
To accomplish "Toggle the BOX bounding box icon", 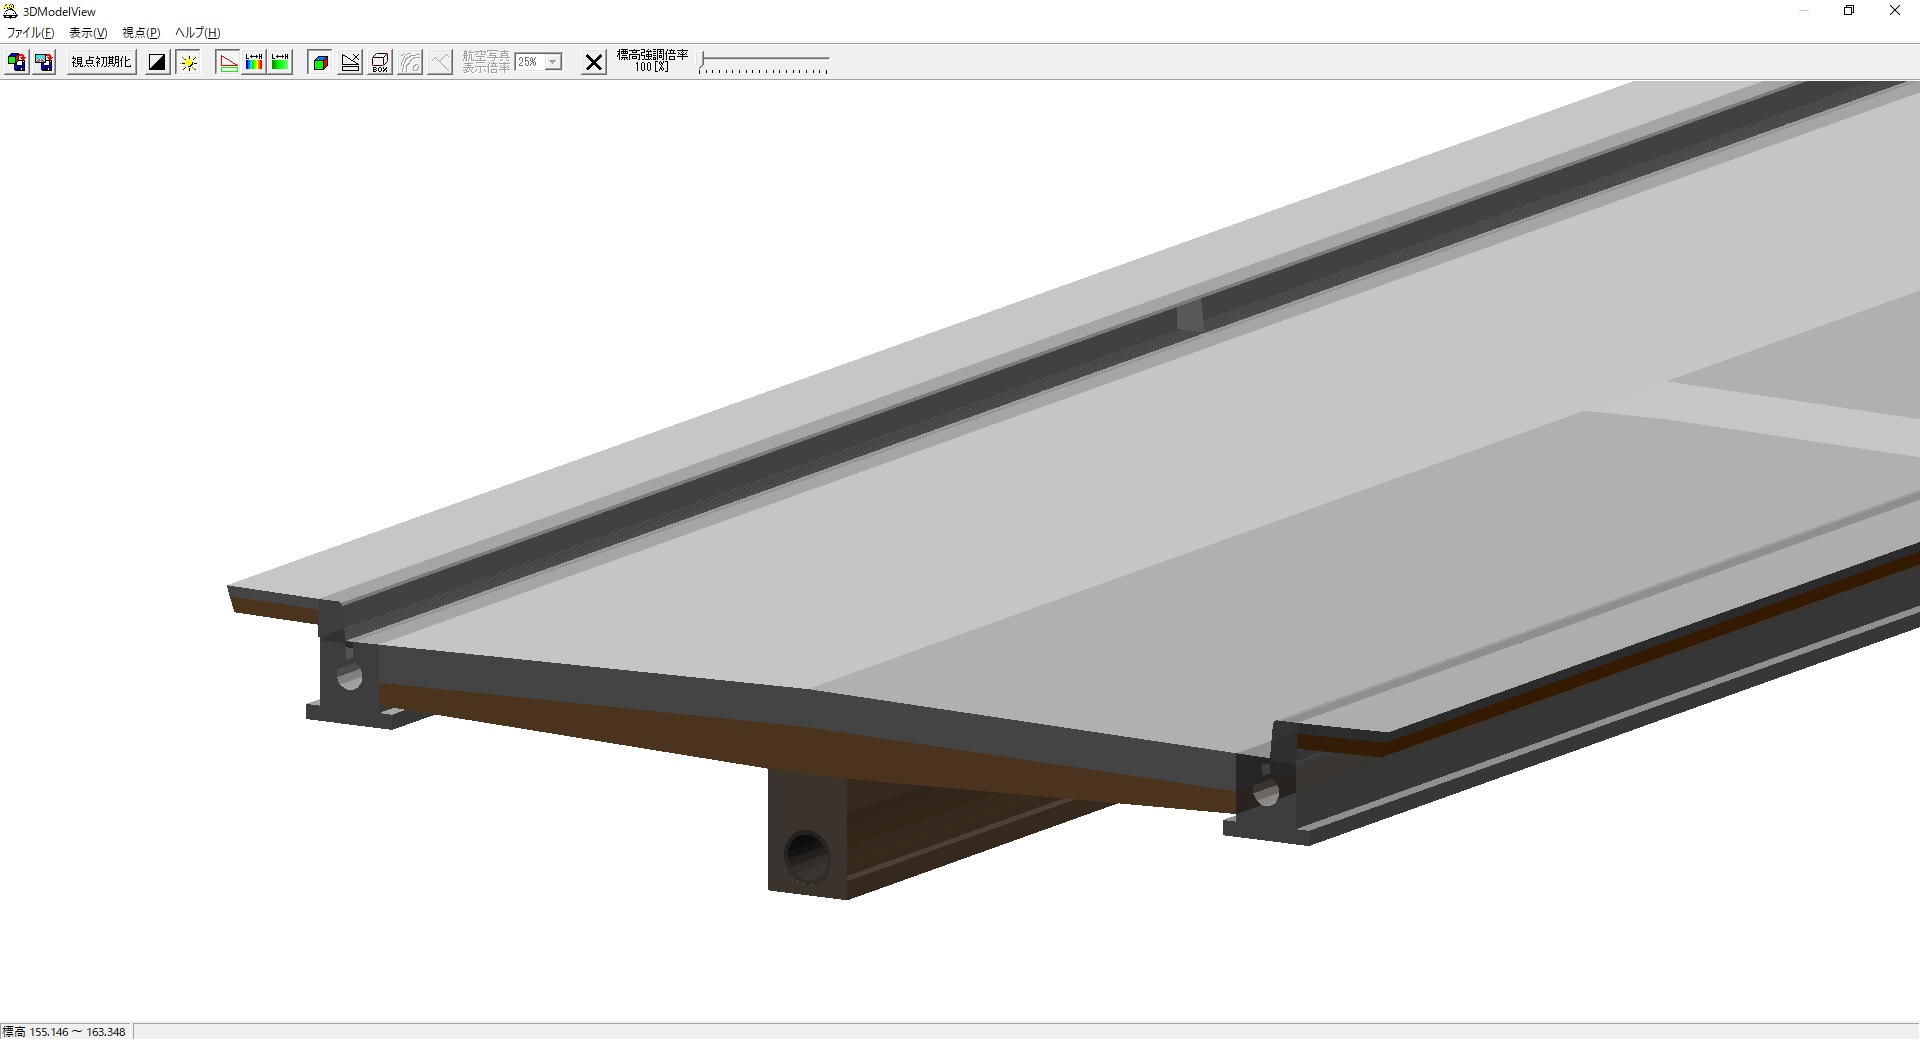I will click(380, 62).
